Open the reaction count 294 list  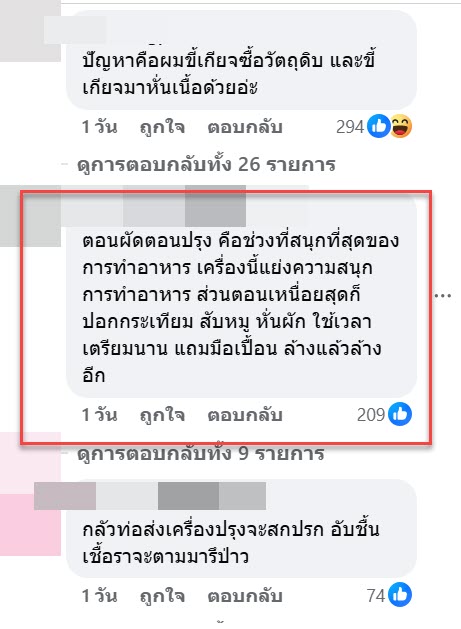(350, 127)
